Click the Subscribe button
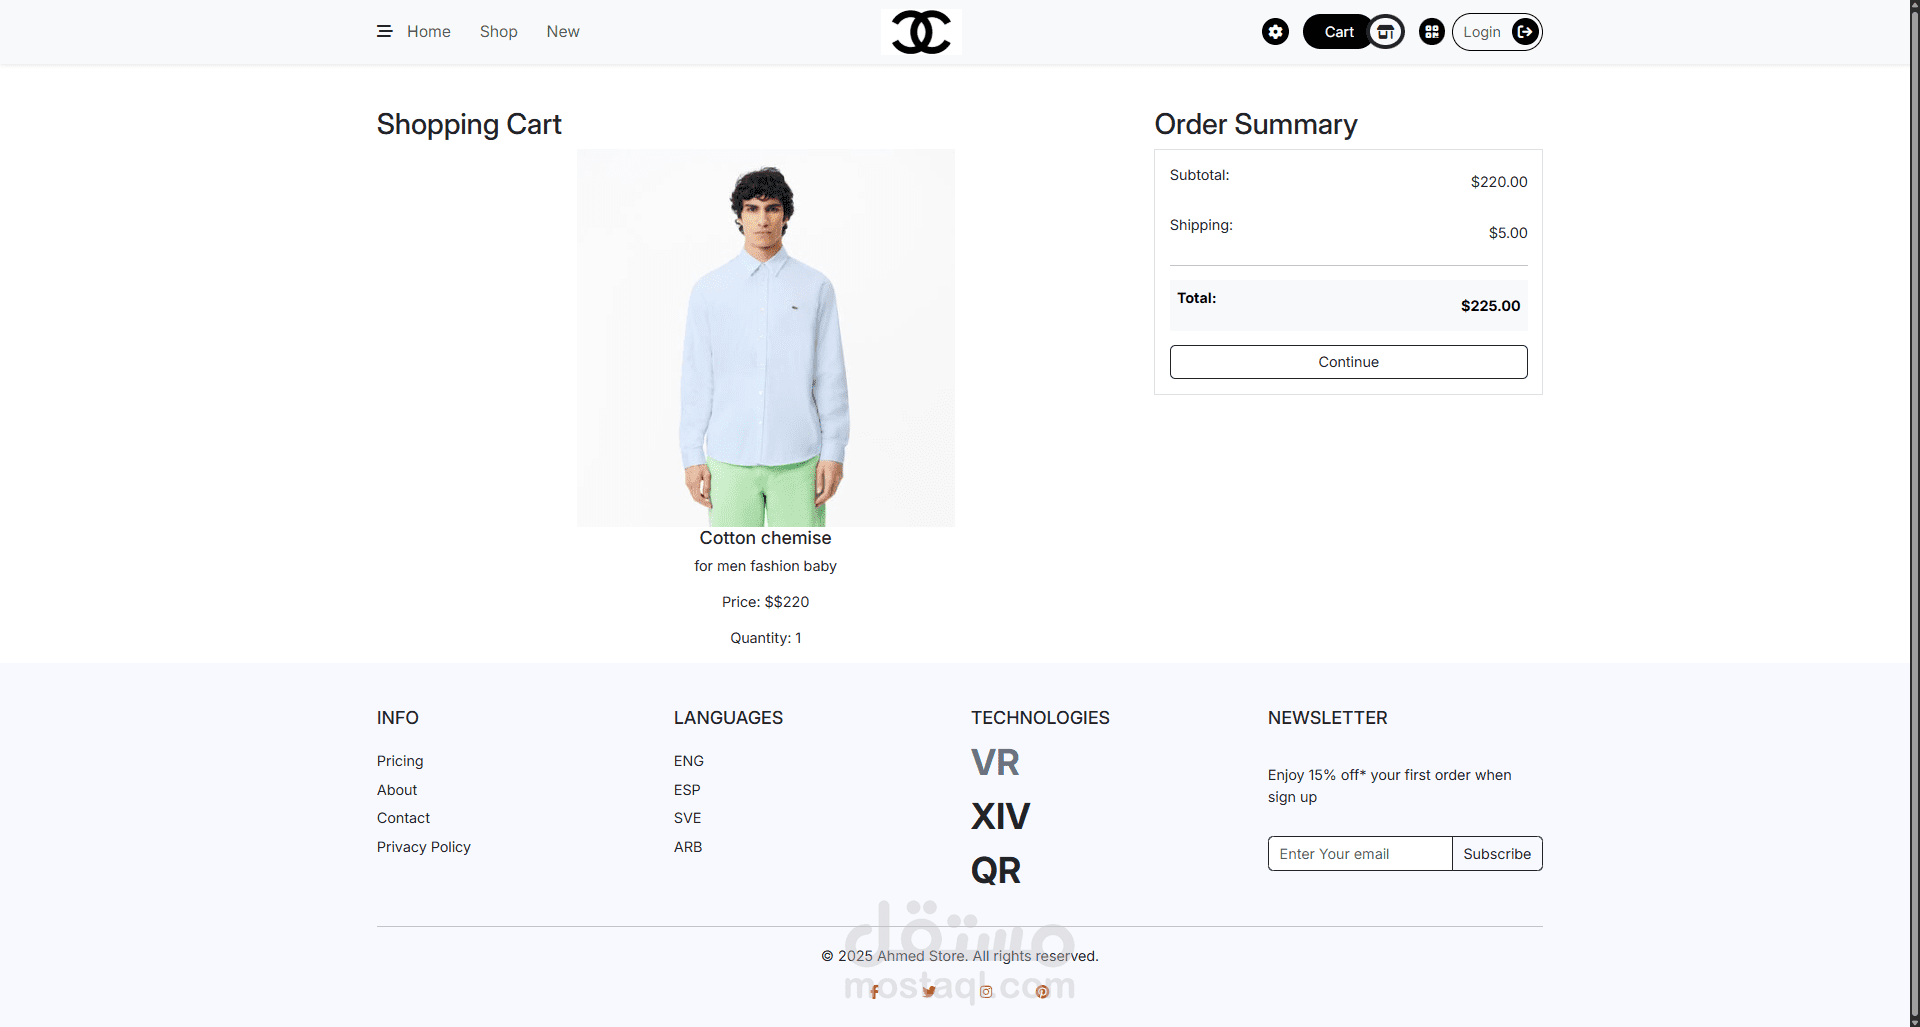Viewport: 1920px width, 1027px height. pos(1497,854)
